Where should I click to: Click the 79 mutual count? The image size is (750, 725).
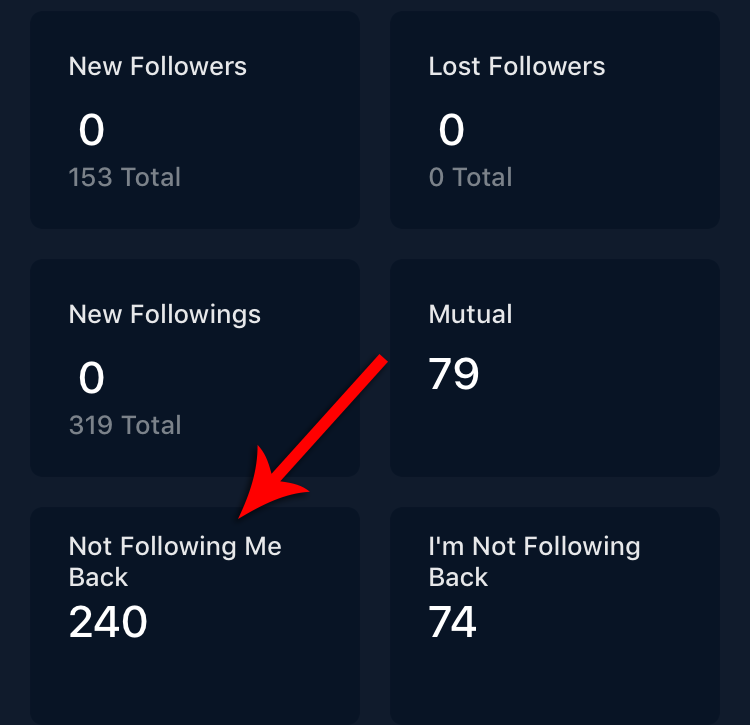(454, 374)
